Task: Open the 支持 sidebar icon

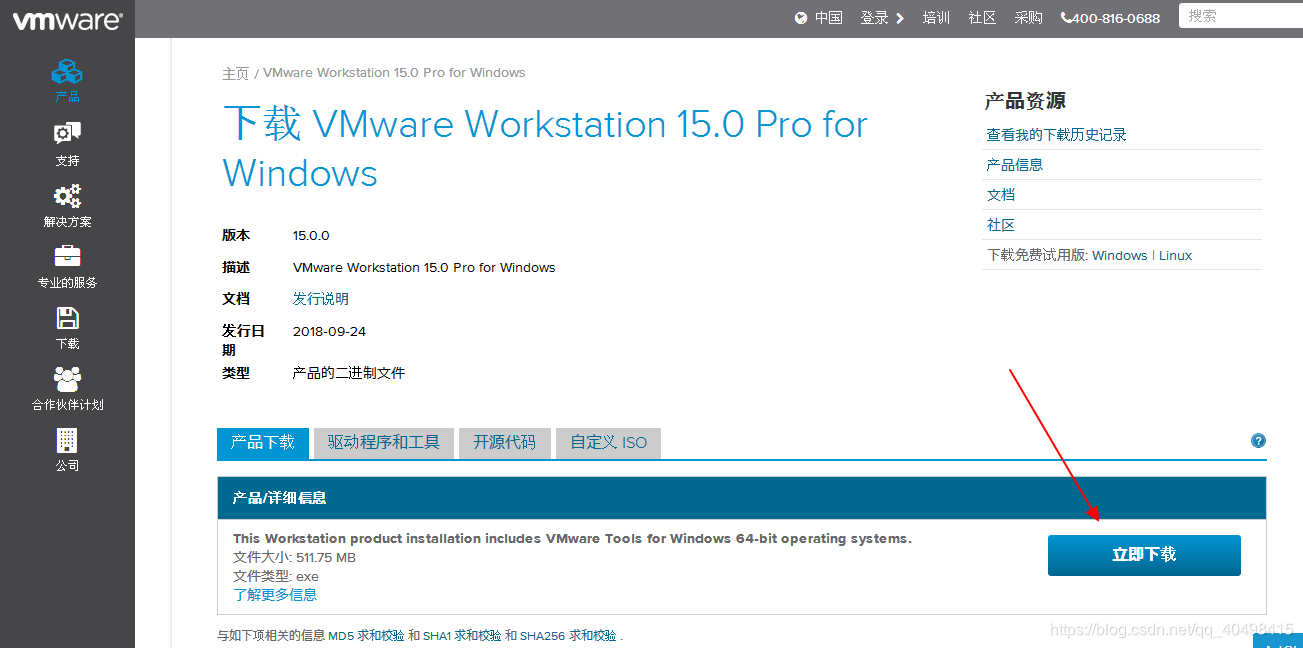Action: pos(67,134)
